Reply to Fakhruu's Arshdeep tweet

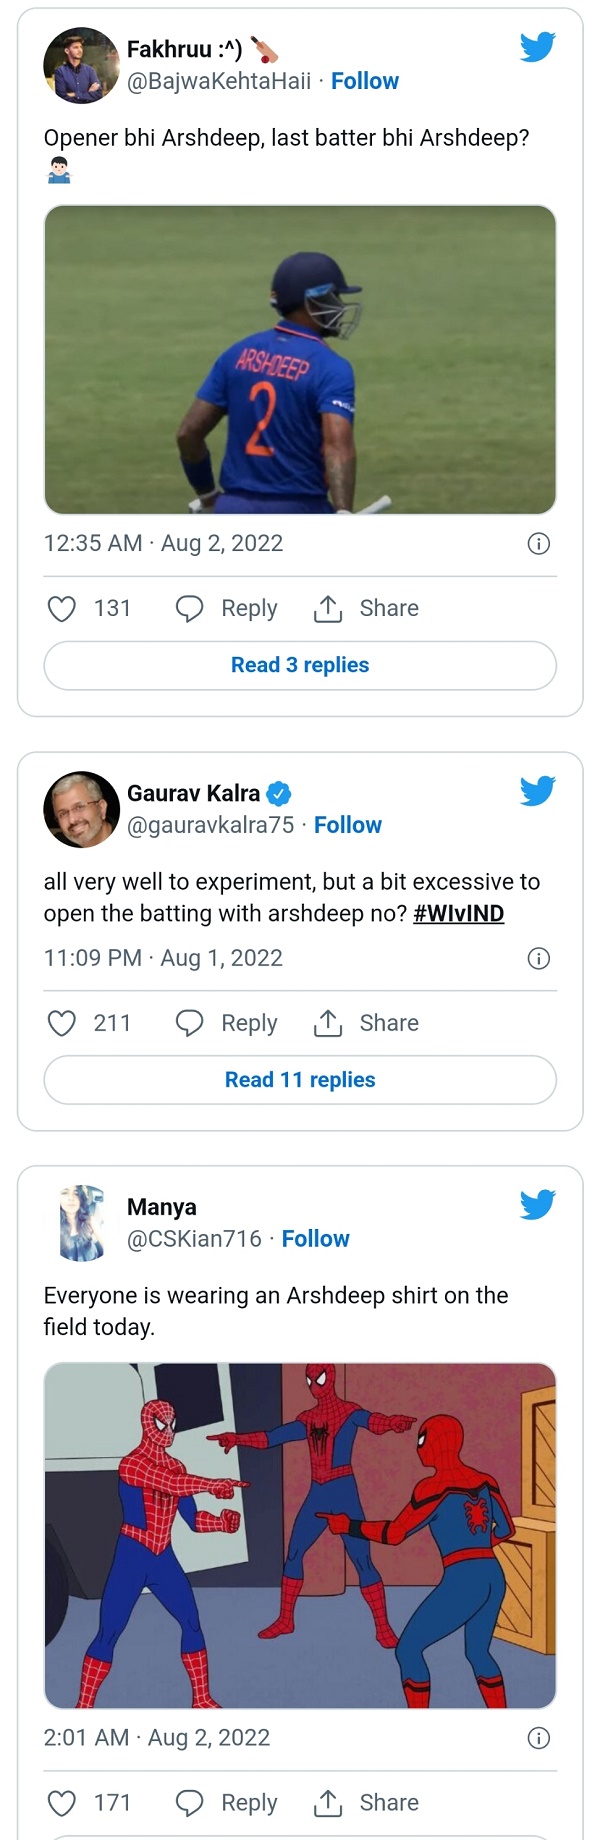click(227, 609)
